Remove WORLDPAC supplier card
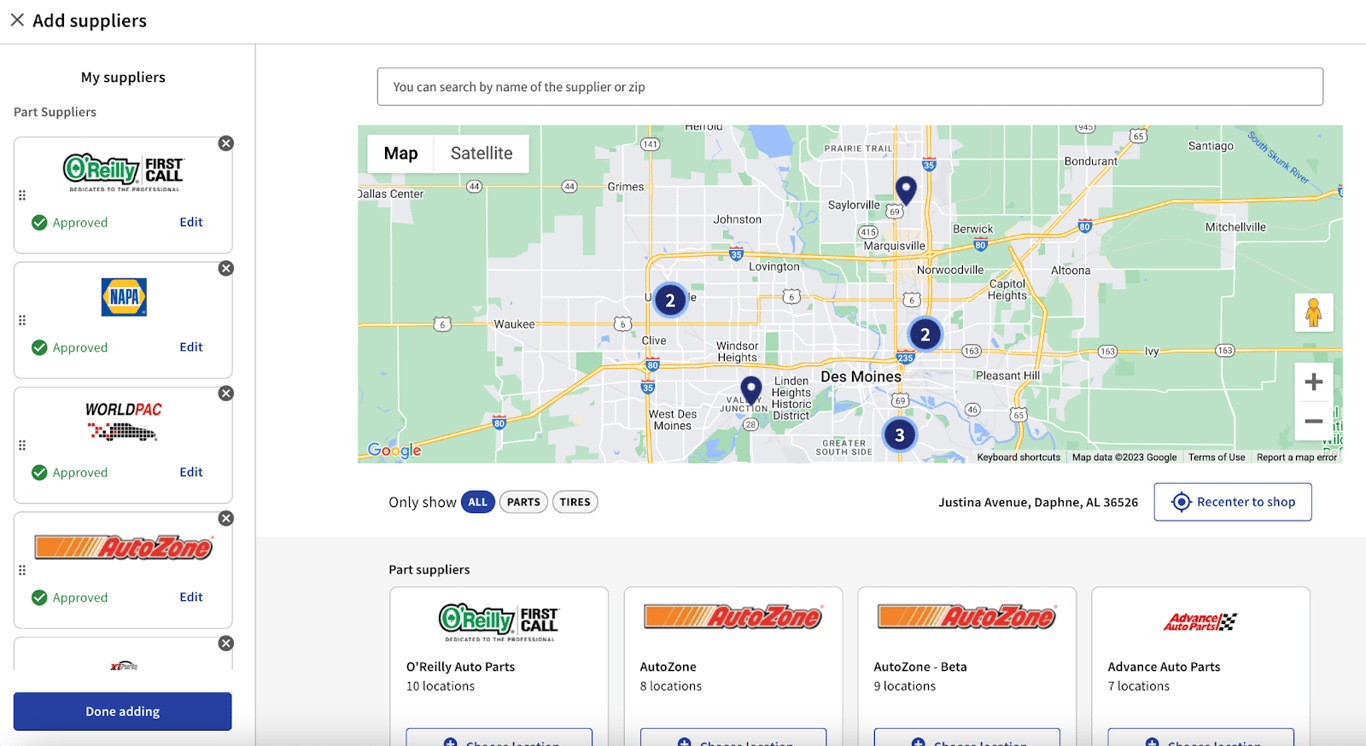This screenshot has height=746, width=1366. [x=226, y=393]
